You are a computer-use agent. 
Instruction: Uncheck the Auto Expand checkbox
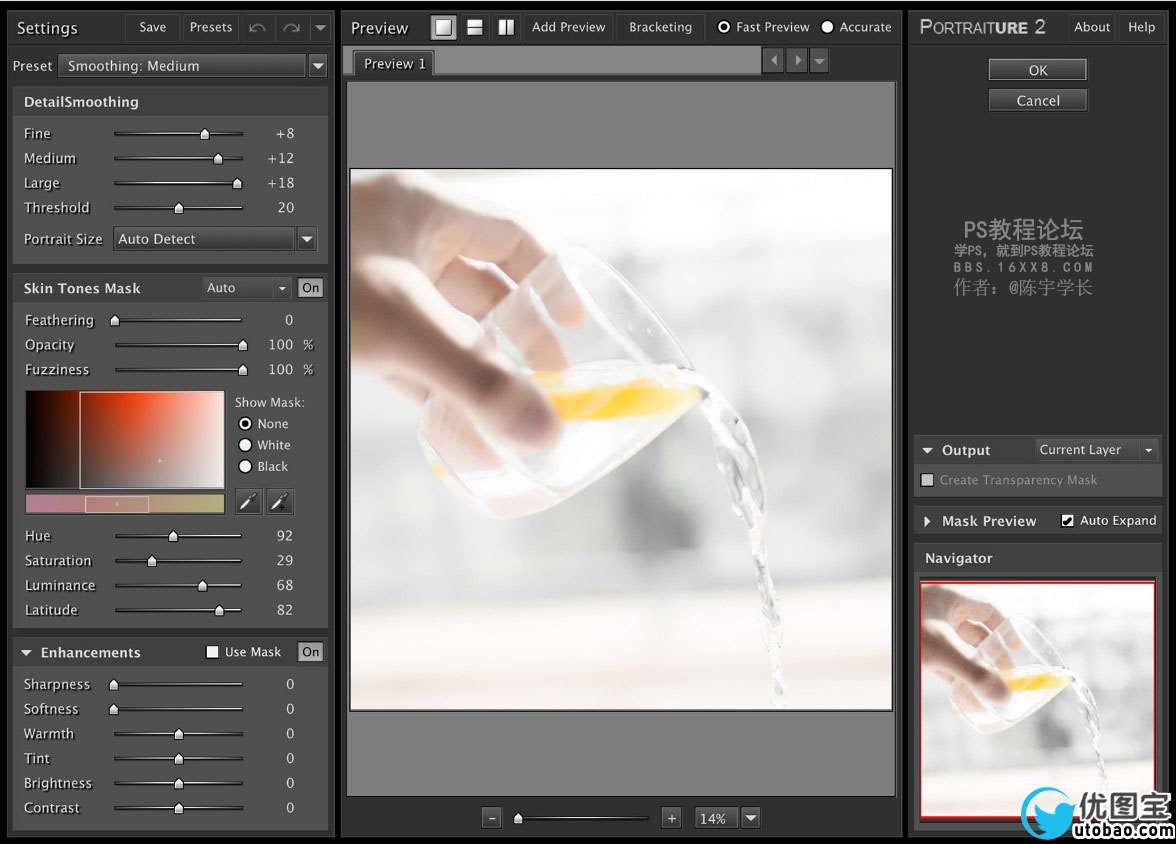click(x=1067, y=521)
